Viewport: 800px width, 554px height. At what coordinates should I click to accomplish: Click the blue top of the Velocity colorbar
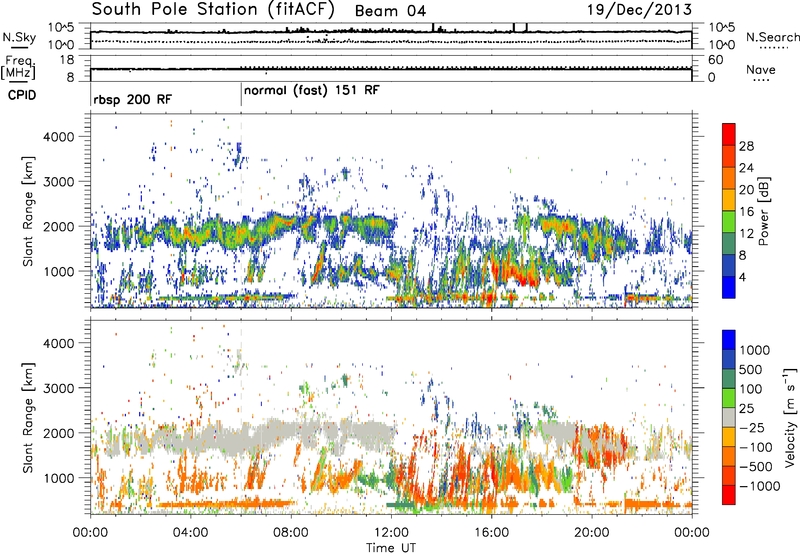729,340
